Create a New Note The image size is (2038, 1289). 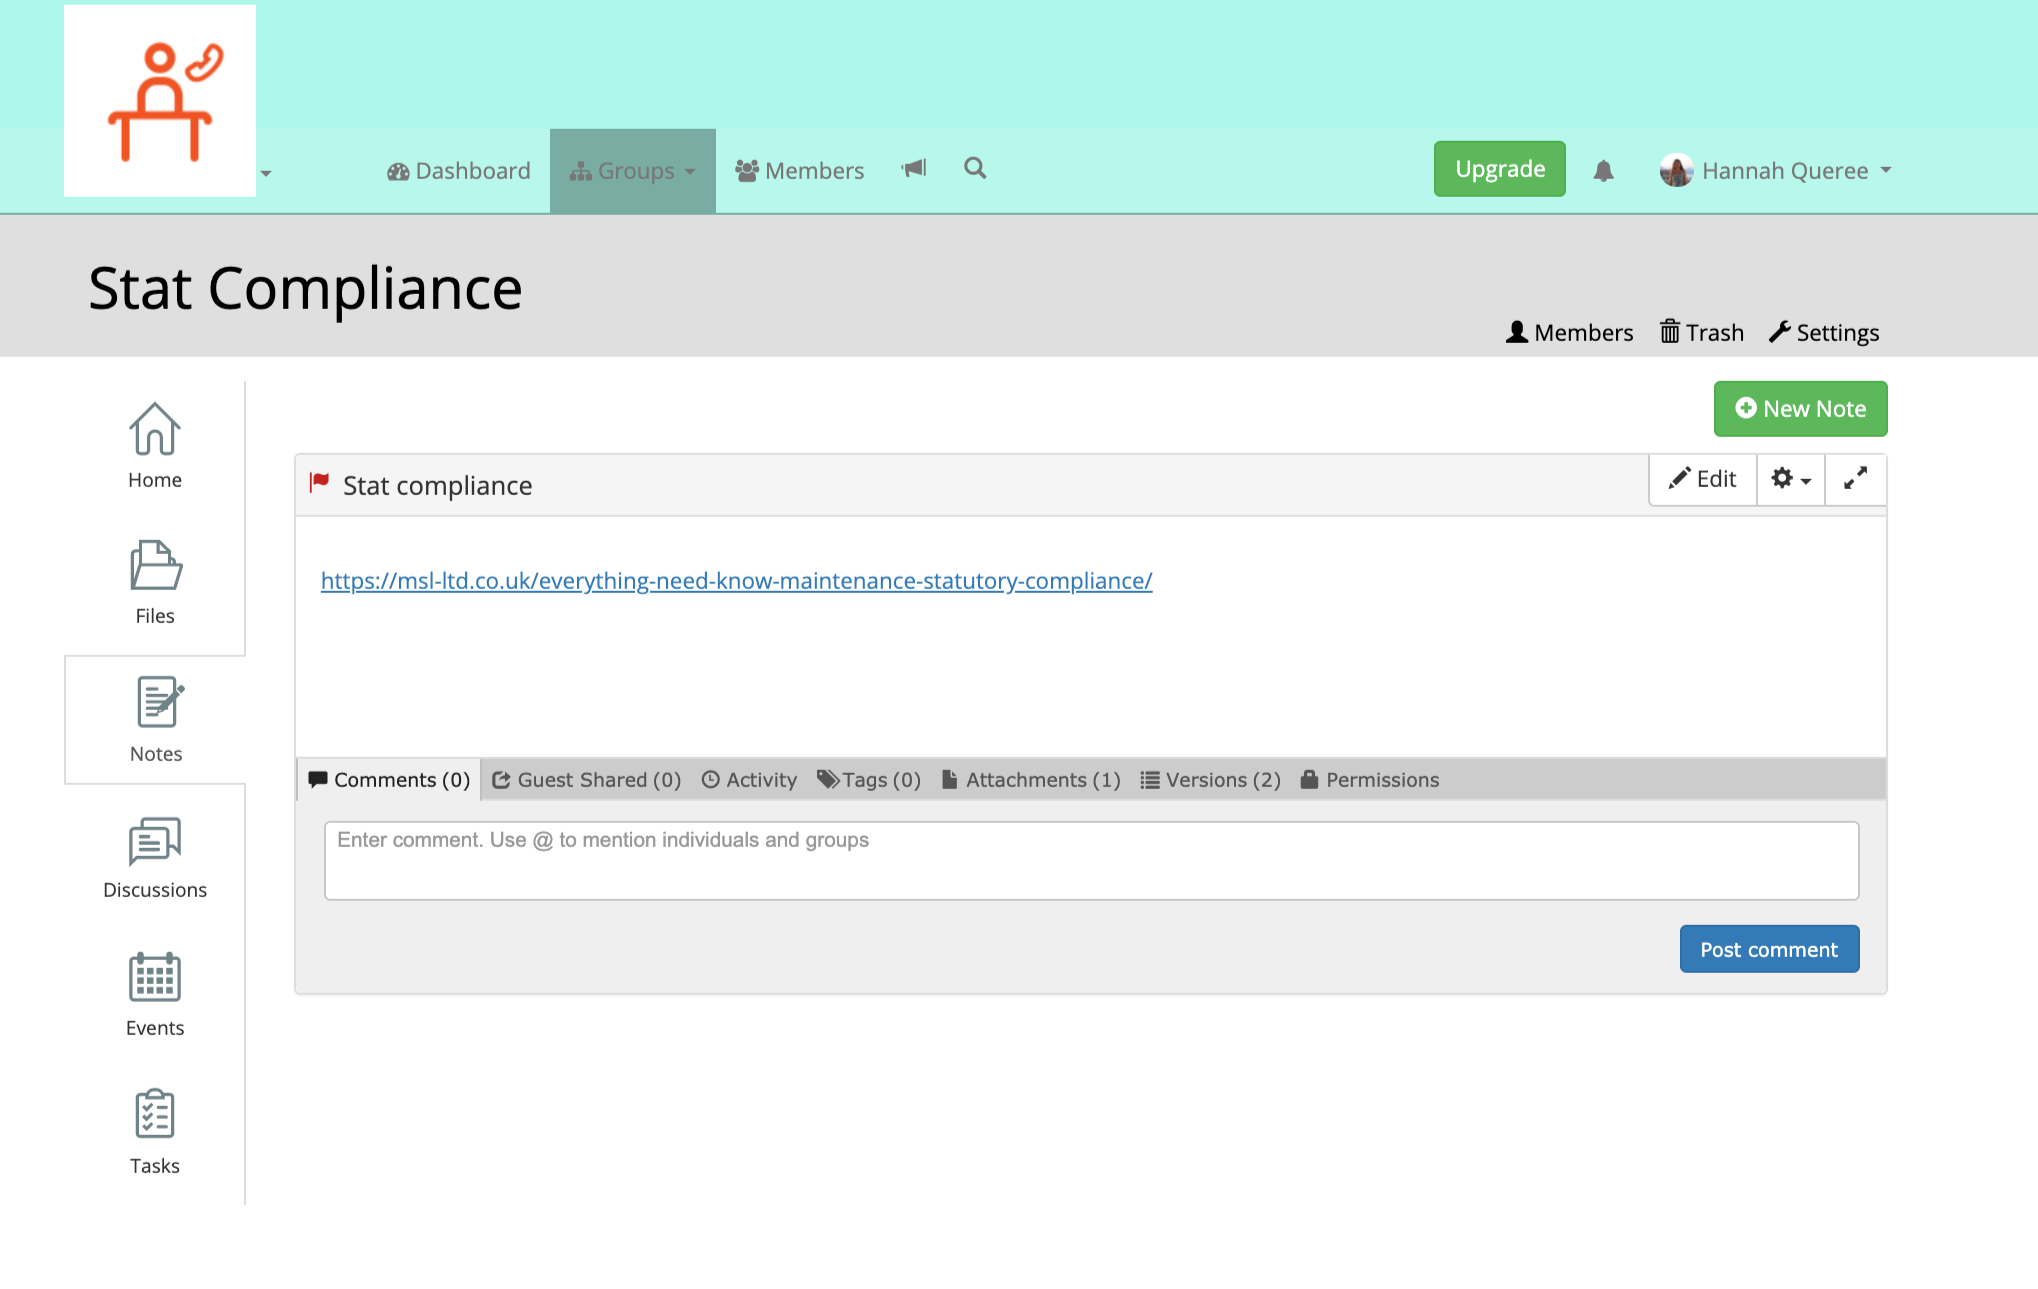click(1800, 409)
